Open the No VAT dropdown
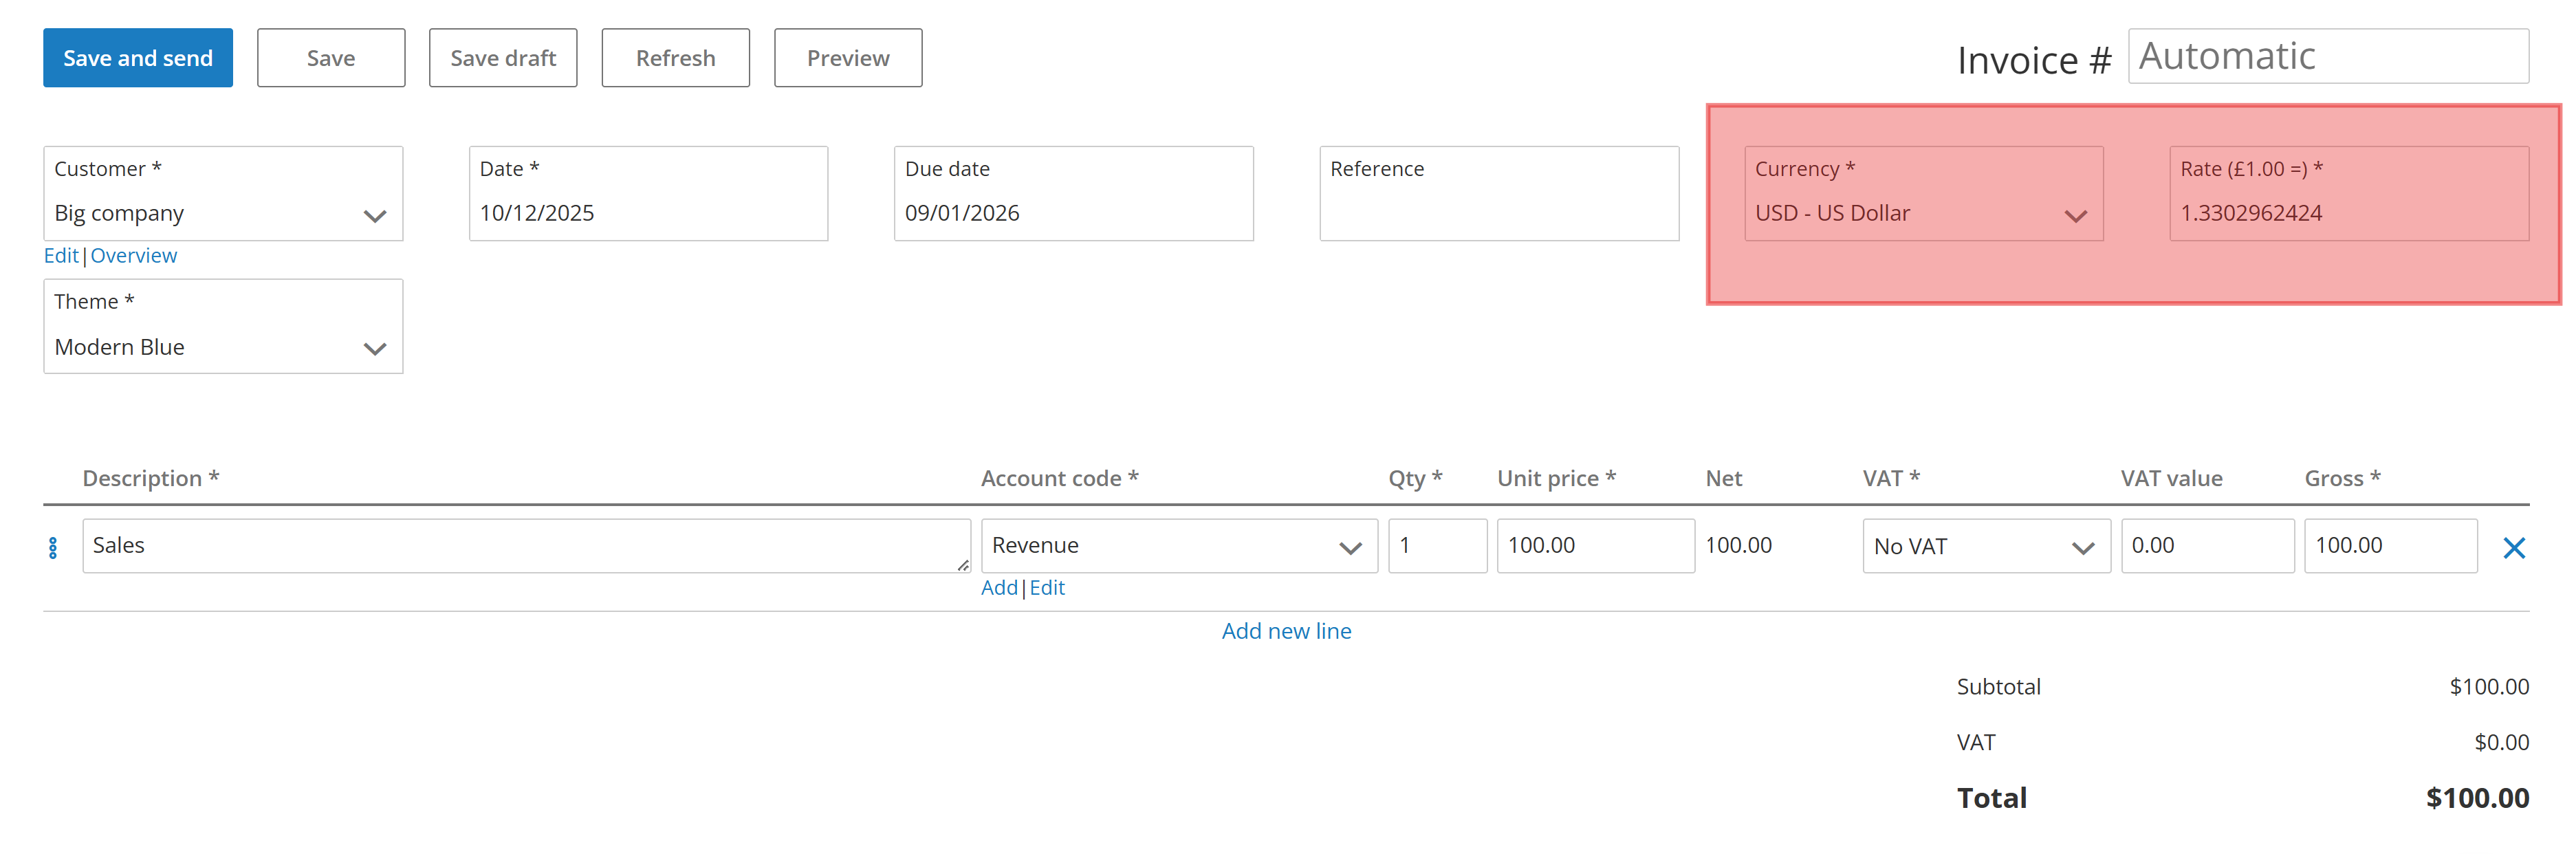 tap(1985, 547)
